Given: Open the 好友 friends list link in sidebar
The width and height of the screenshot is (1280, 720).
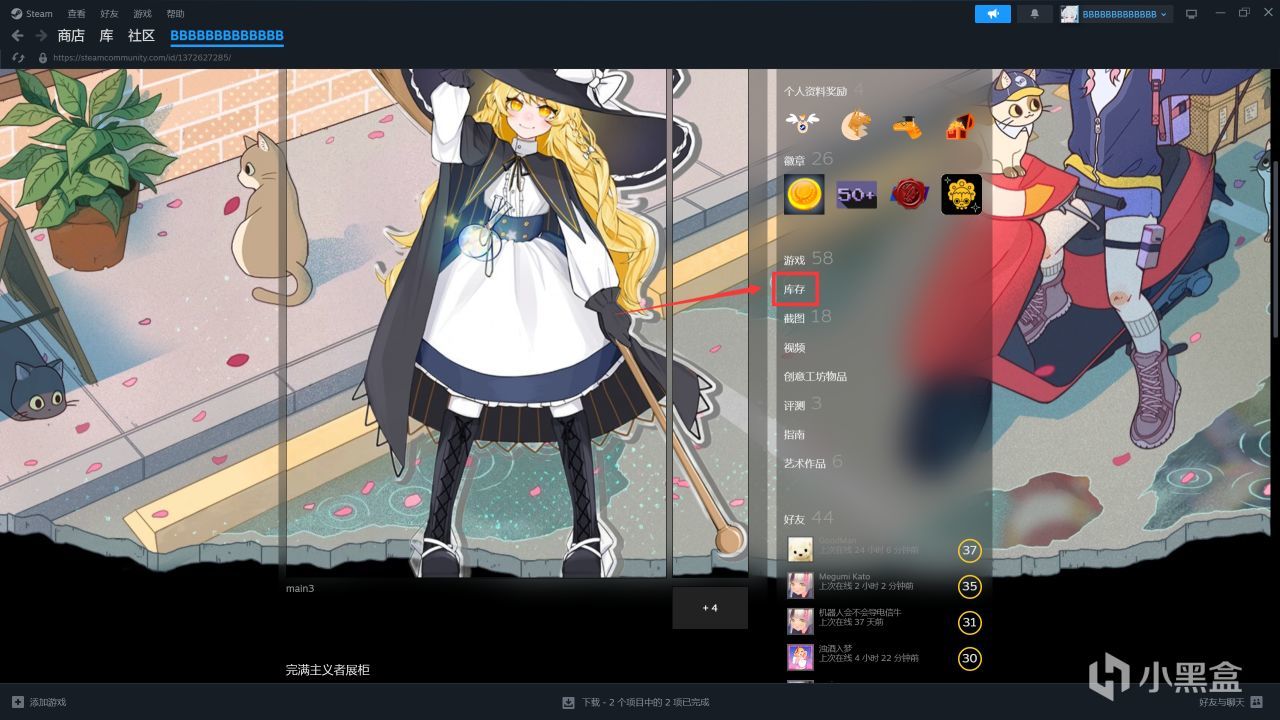Looking at the screenshot, I should [x=795, y=519].
